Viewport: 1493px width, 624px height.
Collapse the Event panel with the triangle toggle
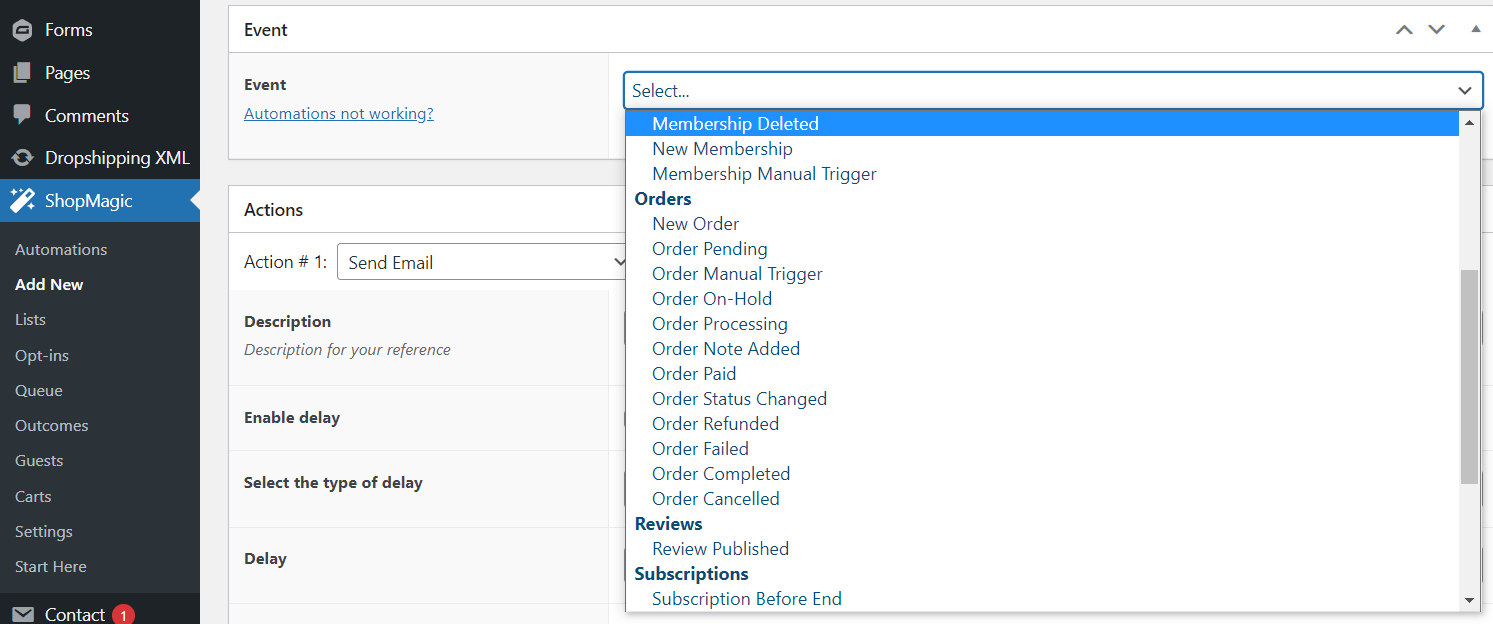coord(1476,29)
